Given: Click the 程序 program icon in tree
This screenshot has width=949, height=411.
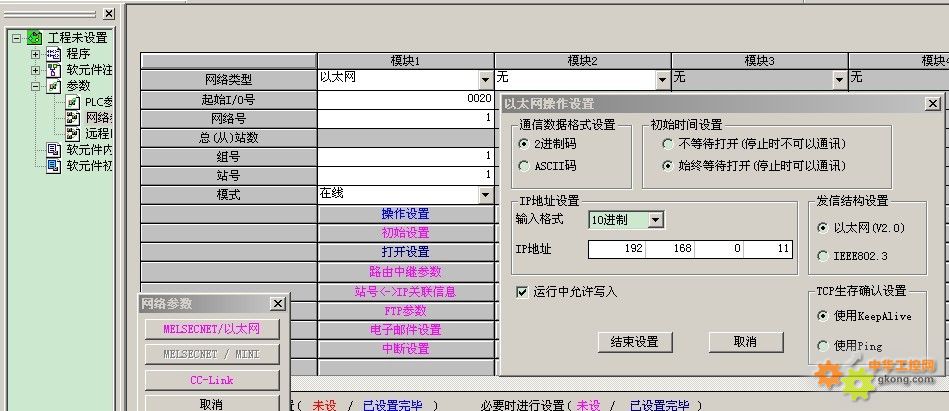Looking at the screenshot, I should 54,54.
